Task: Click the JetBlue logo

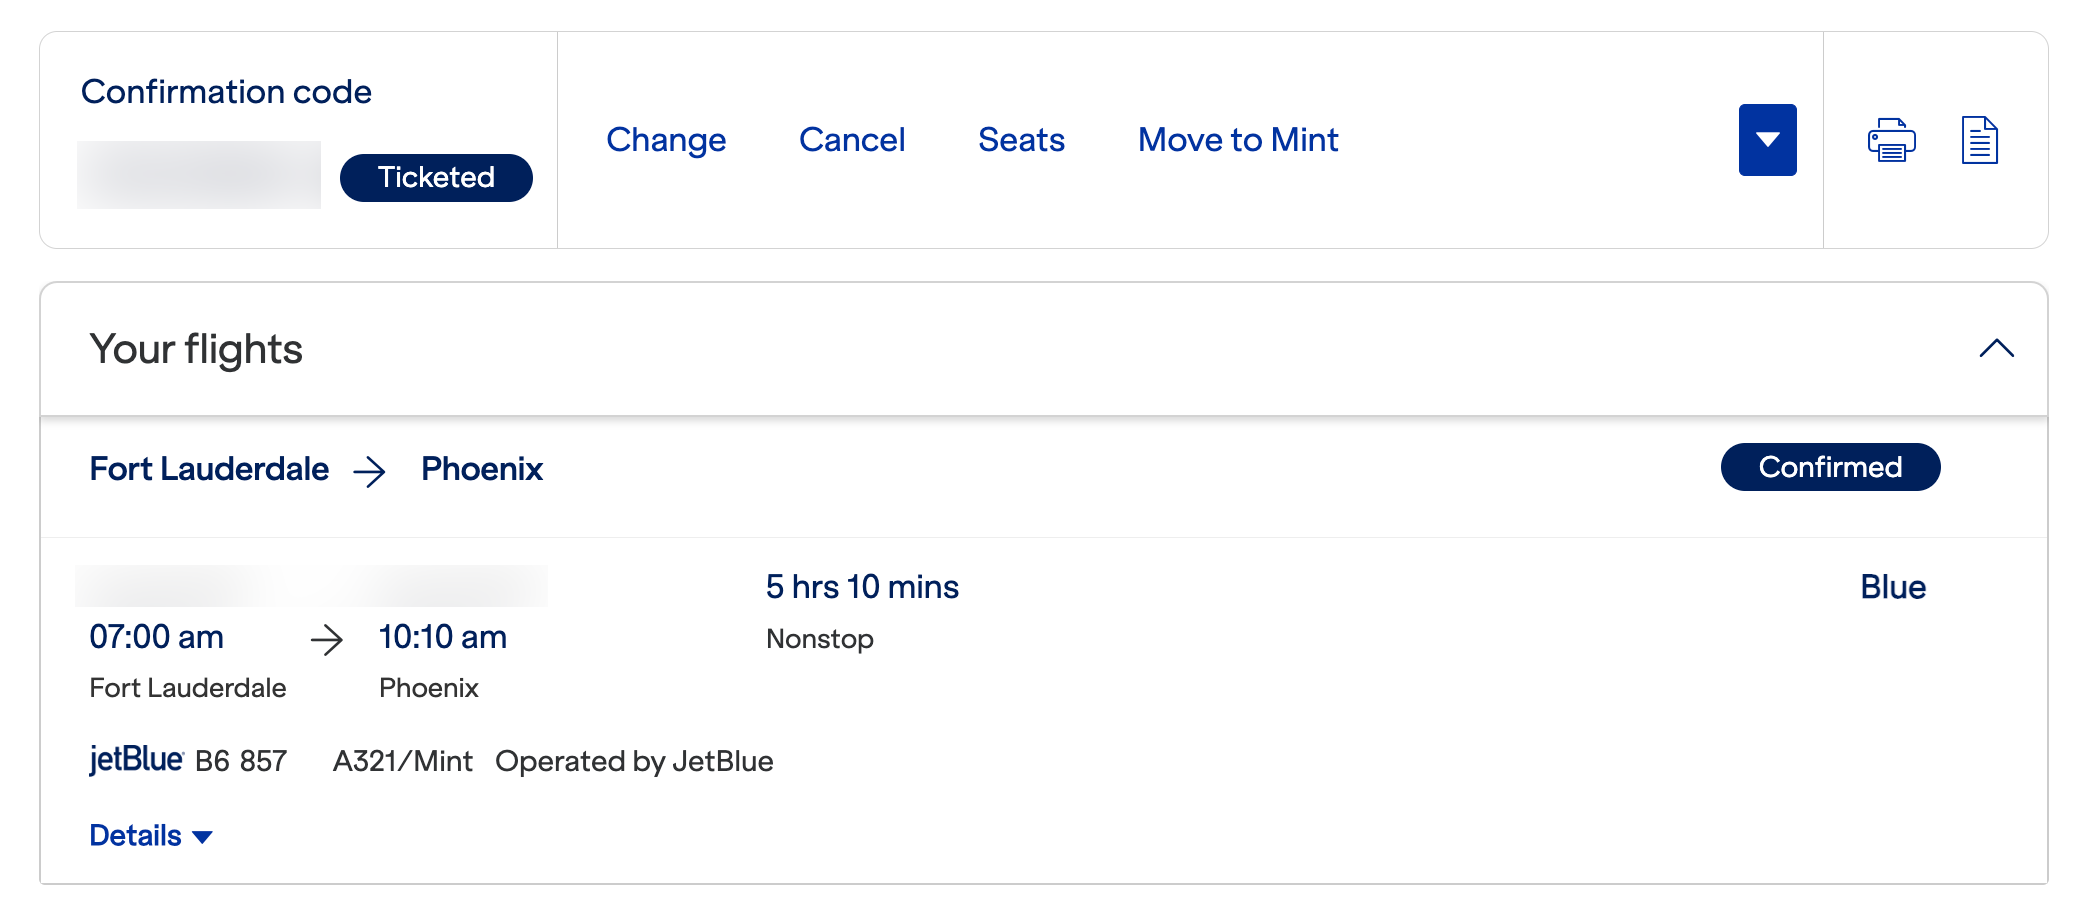Action: point(136,760)
